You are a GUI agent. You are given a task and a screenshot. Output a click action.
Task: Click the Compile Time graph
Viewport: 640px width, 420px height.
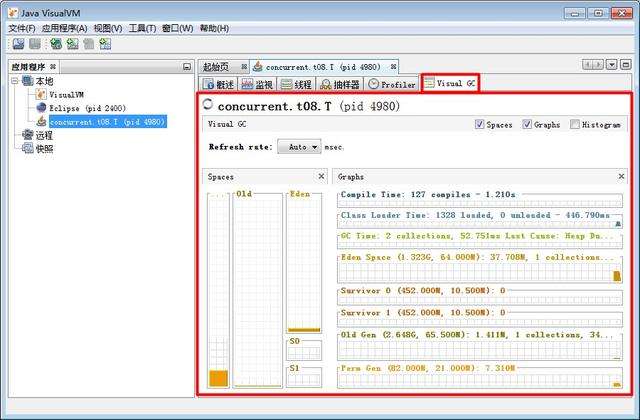coord(480,199)
